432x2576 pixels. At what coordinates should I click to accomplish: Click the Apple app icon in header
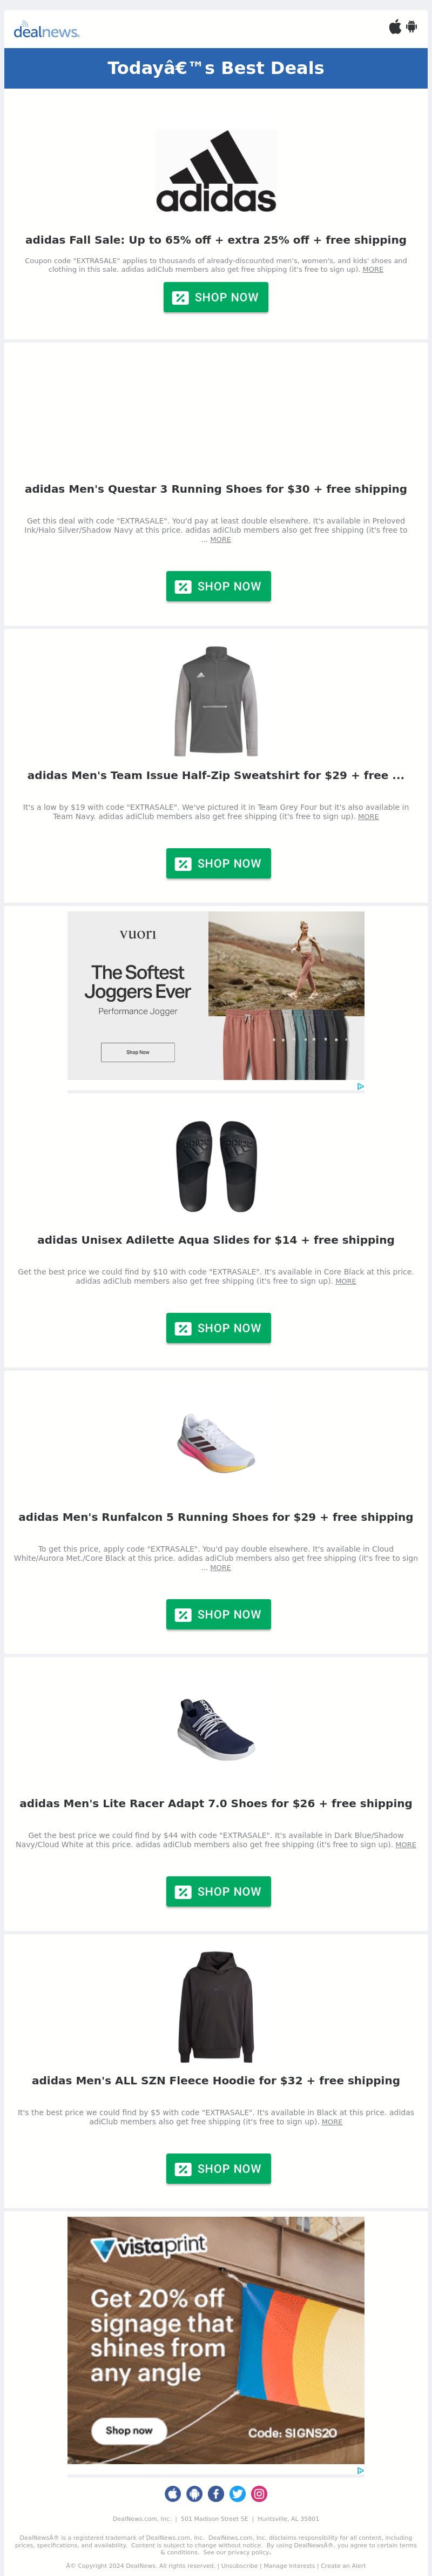tap(395, 27)
